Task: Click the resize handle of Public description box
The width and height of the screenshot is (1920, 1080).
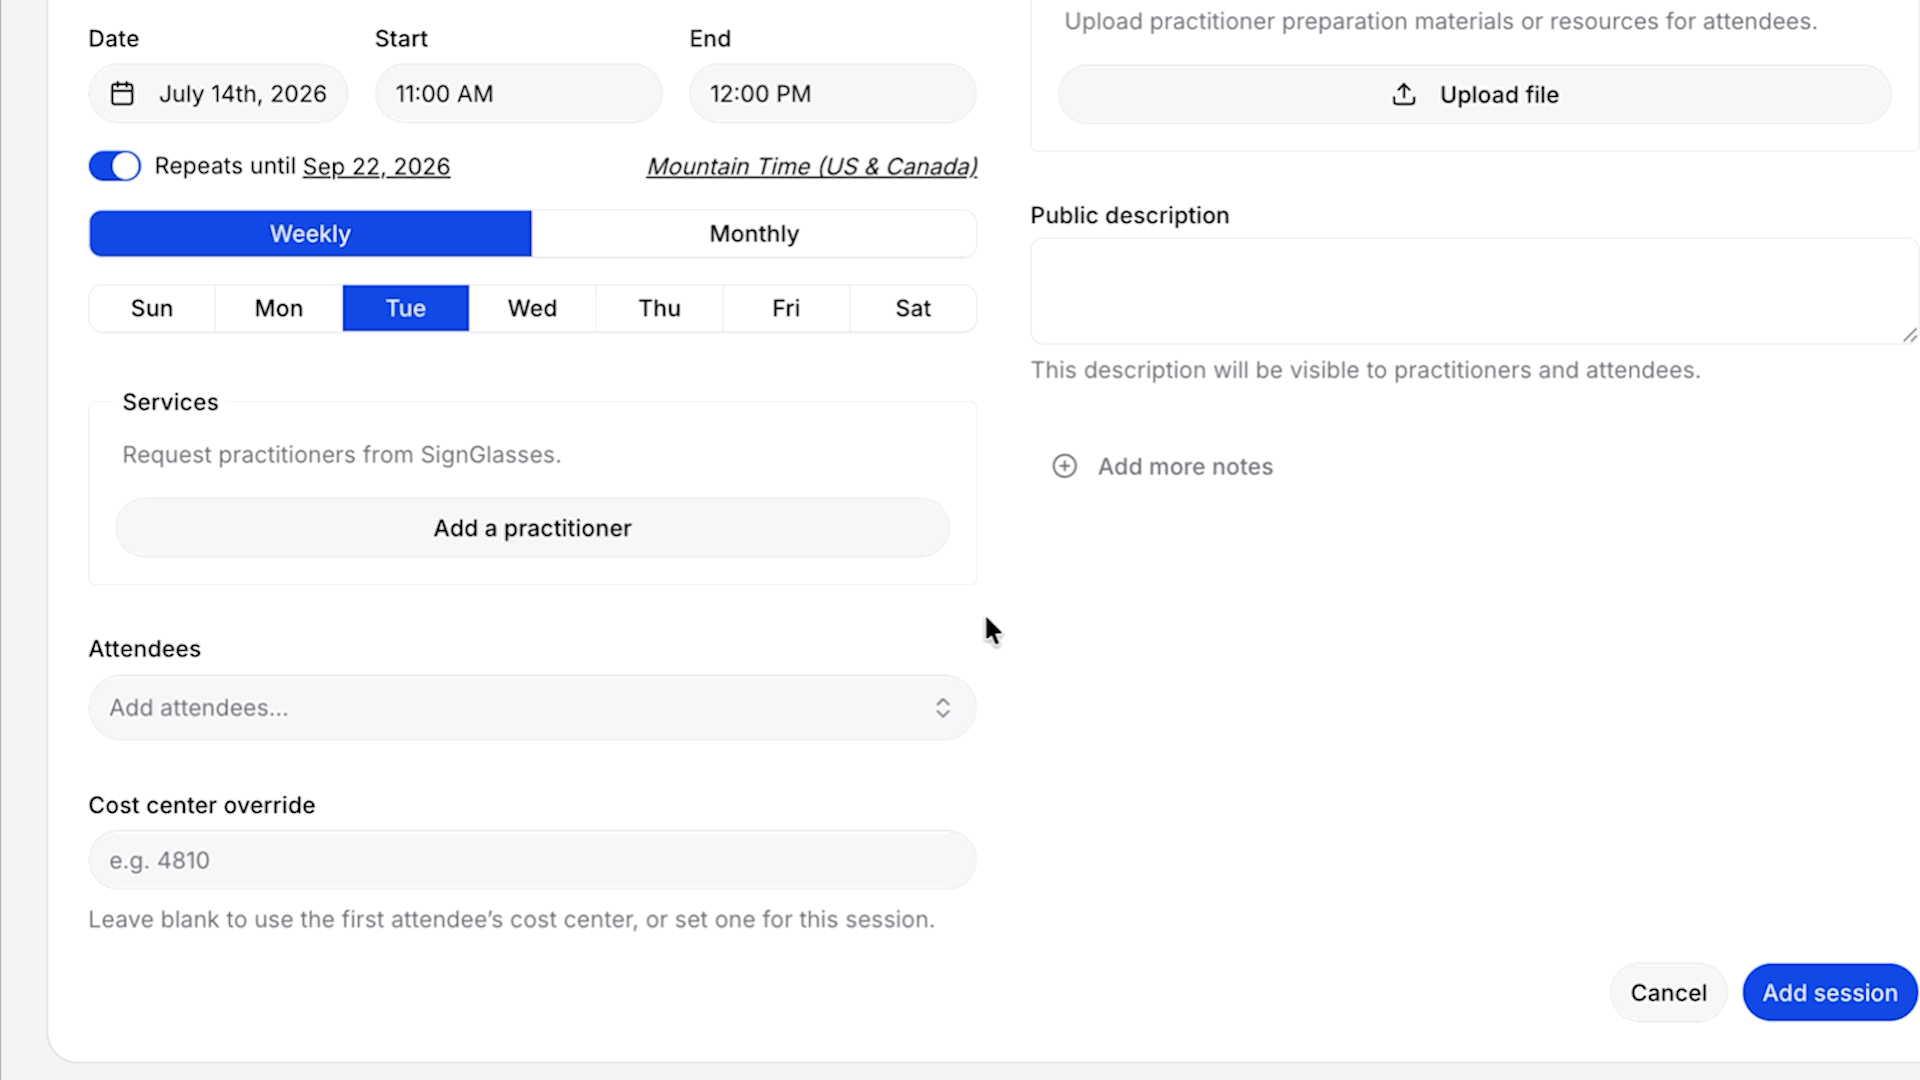Action: (x=1909, y=335)
